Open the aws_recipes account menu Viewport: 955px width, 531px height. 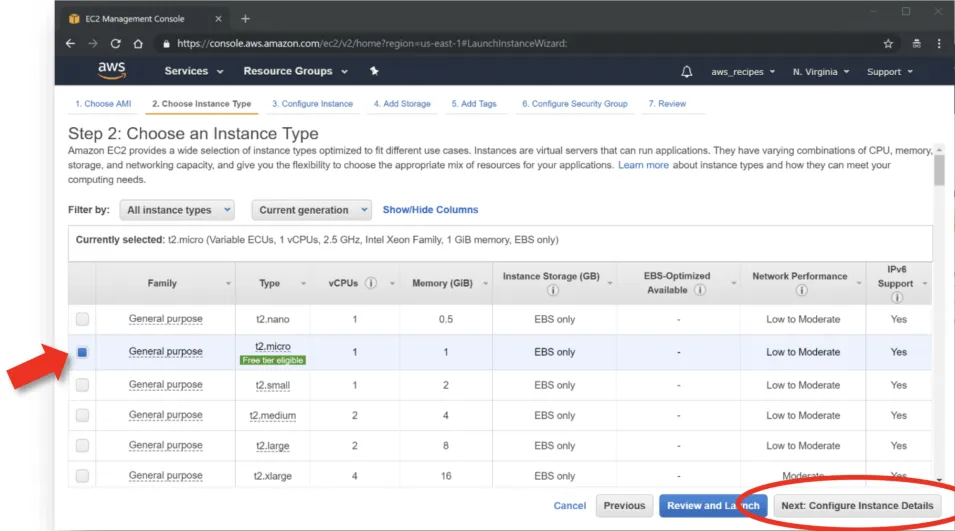pos(743,72)
